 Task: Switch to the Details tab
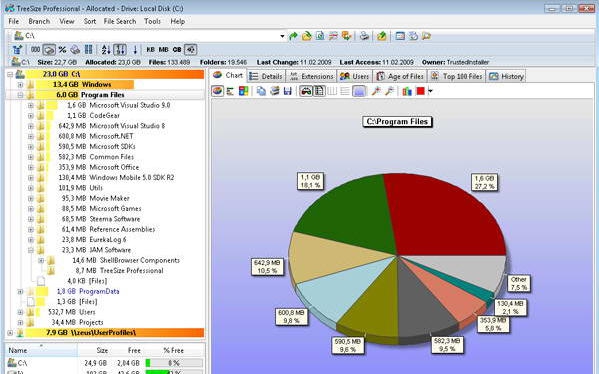[x=266, y=76]
